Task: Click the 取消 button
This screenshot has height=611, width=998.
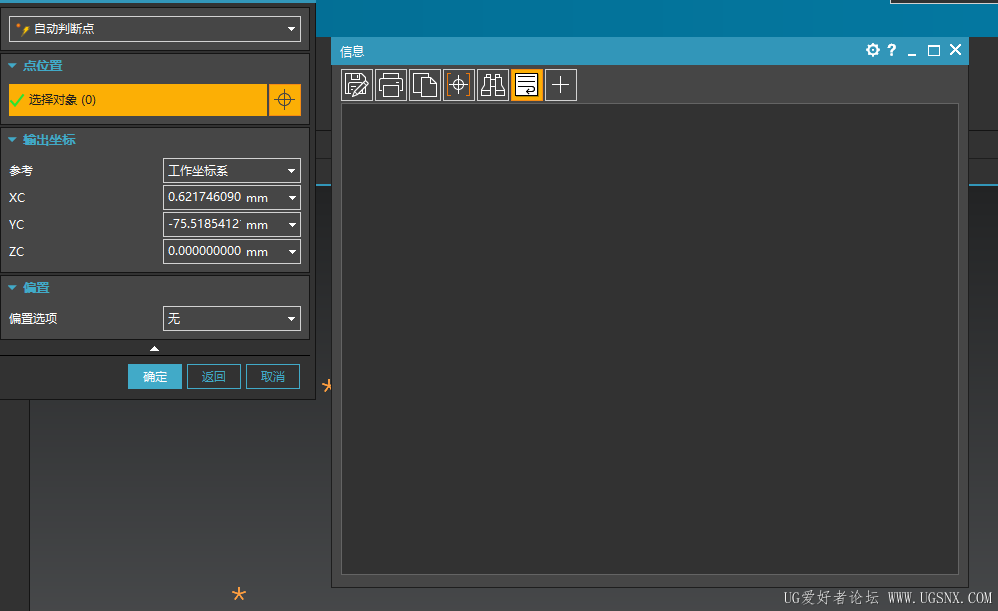Action: coord(273,377)
